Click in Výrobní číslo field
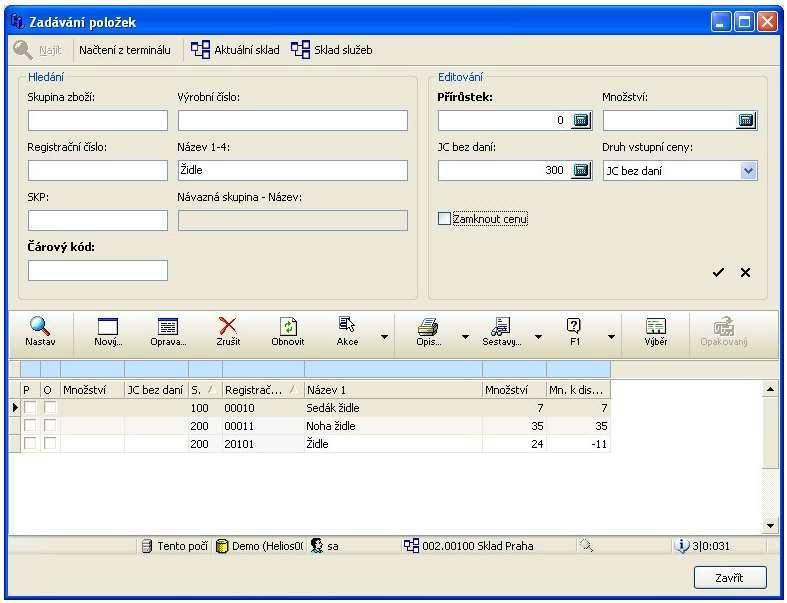The height and width of the screenshot is (603, 787). coord(293,120)
